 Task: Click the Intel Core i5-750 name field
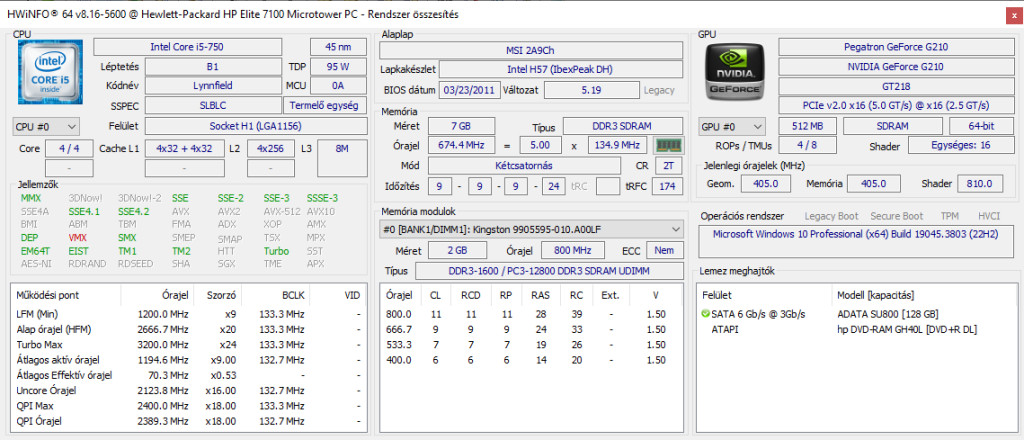click(x=188, y=47)
